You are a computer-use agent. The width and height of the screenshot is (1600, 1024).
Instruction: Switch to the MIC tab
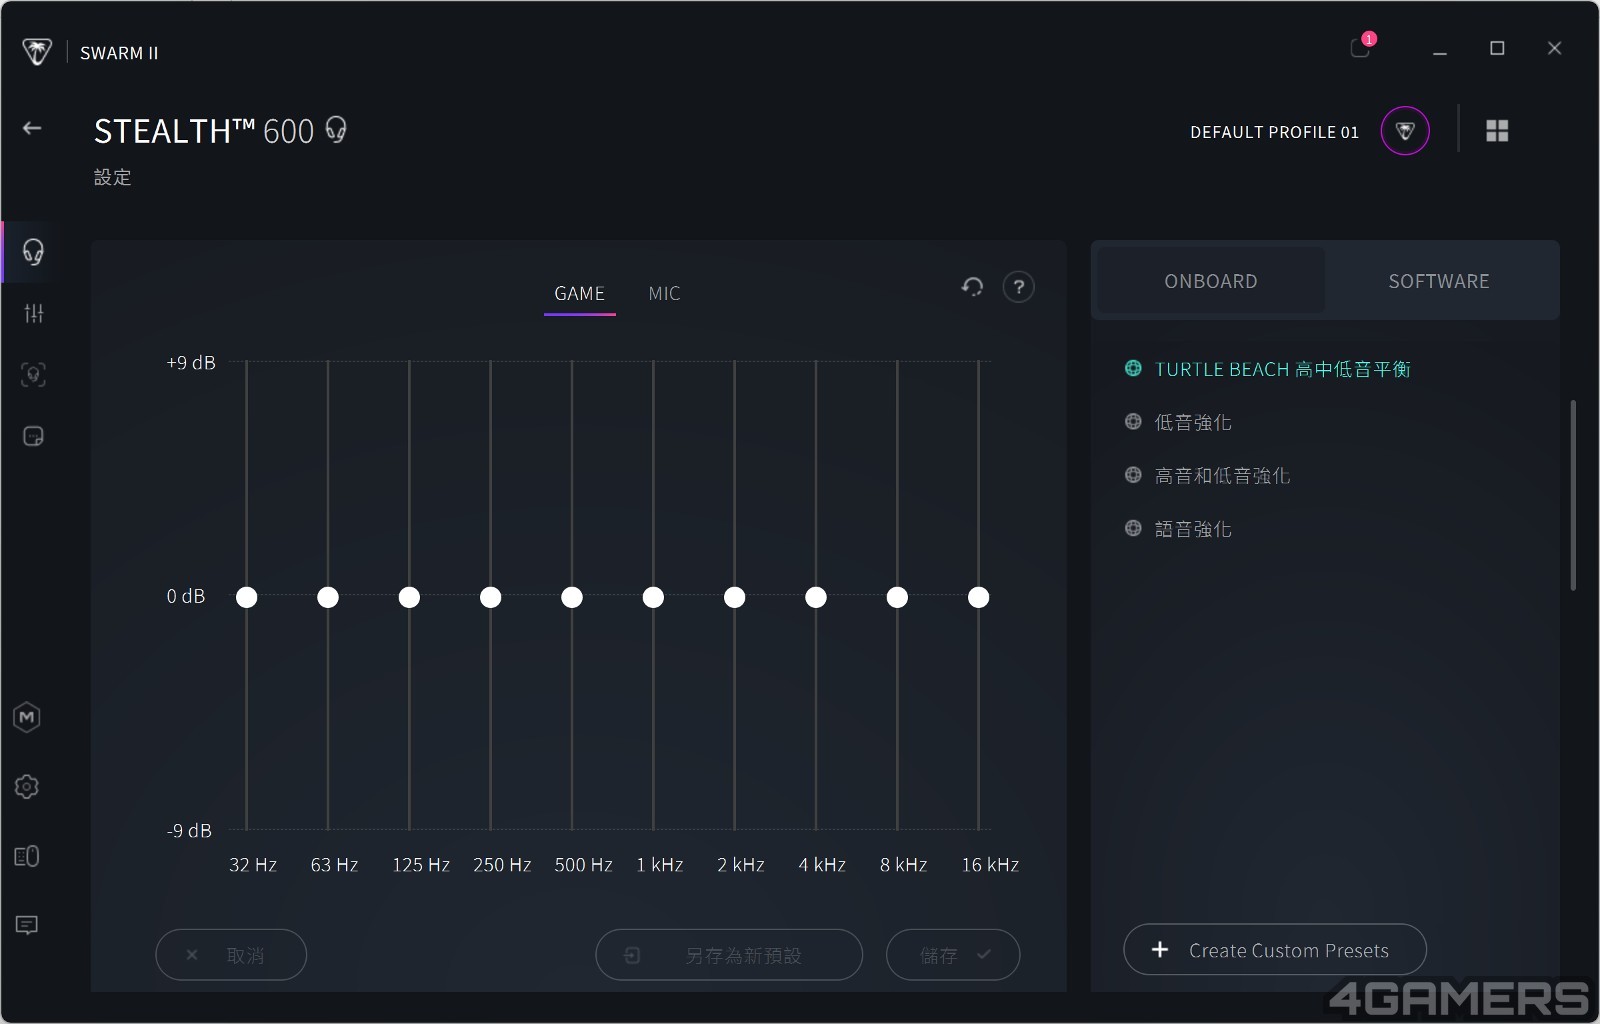coord(664,294)
